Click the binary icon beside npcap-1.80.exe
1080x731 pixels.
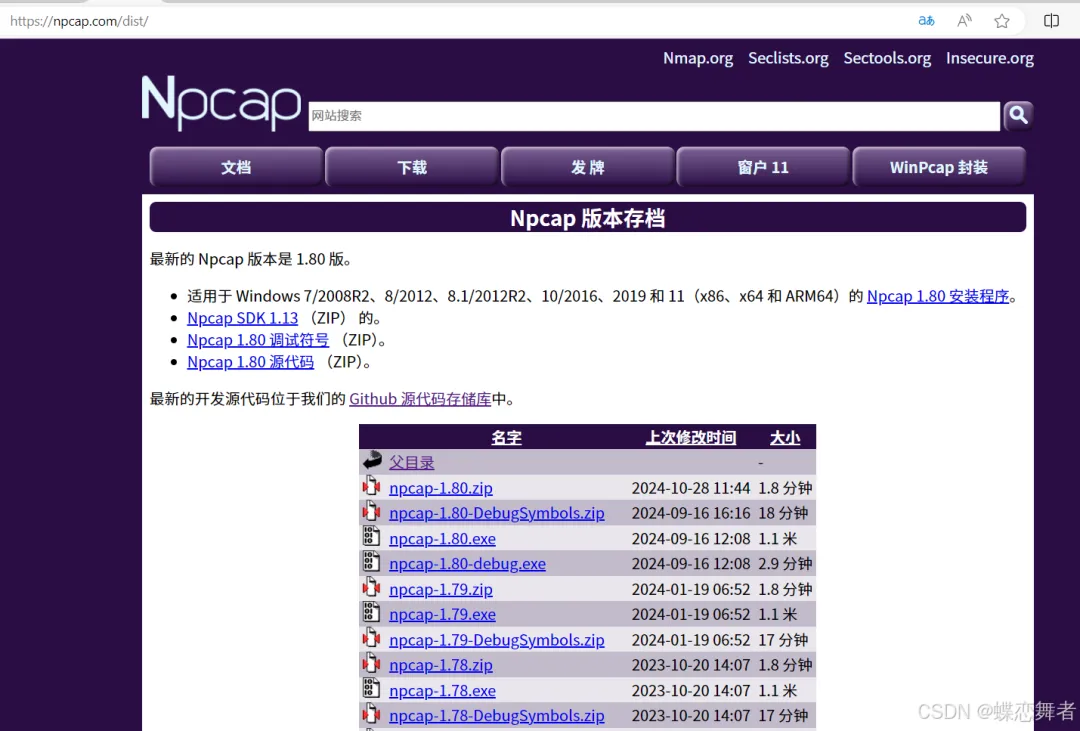click(371, 537)
